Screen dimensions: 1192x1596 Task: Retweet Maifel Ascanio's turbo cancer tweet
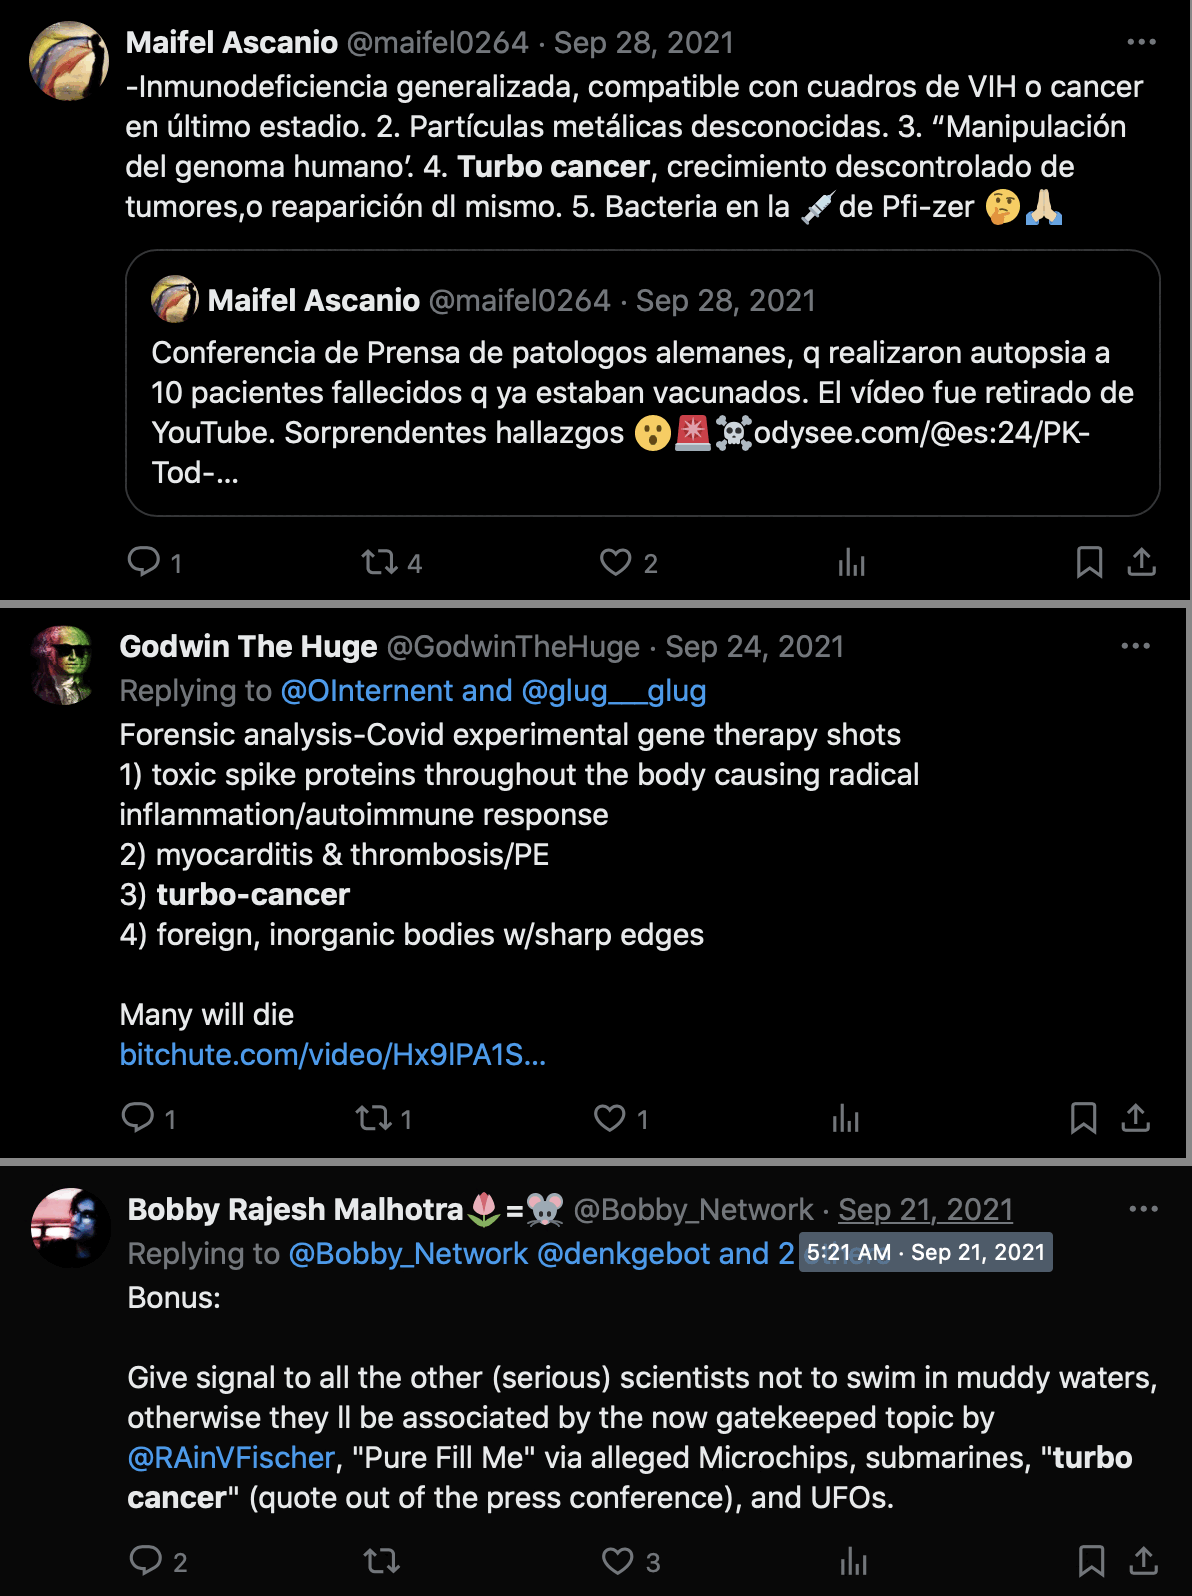coord(380,562)
